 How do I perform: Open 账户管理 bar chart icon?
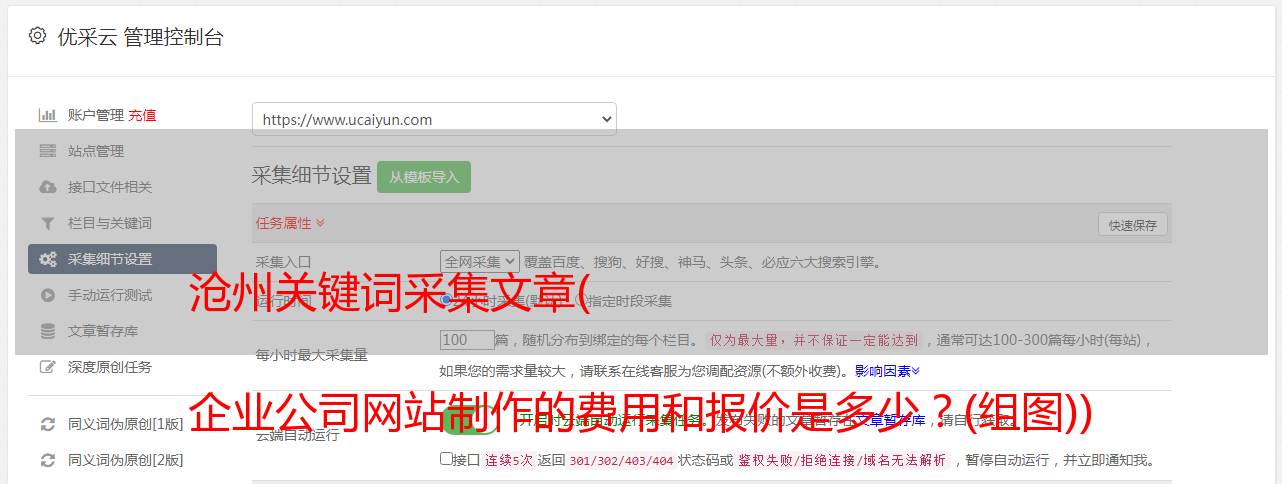click(x=47, y=115)
